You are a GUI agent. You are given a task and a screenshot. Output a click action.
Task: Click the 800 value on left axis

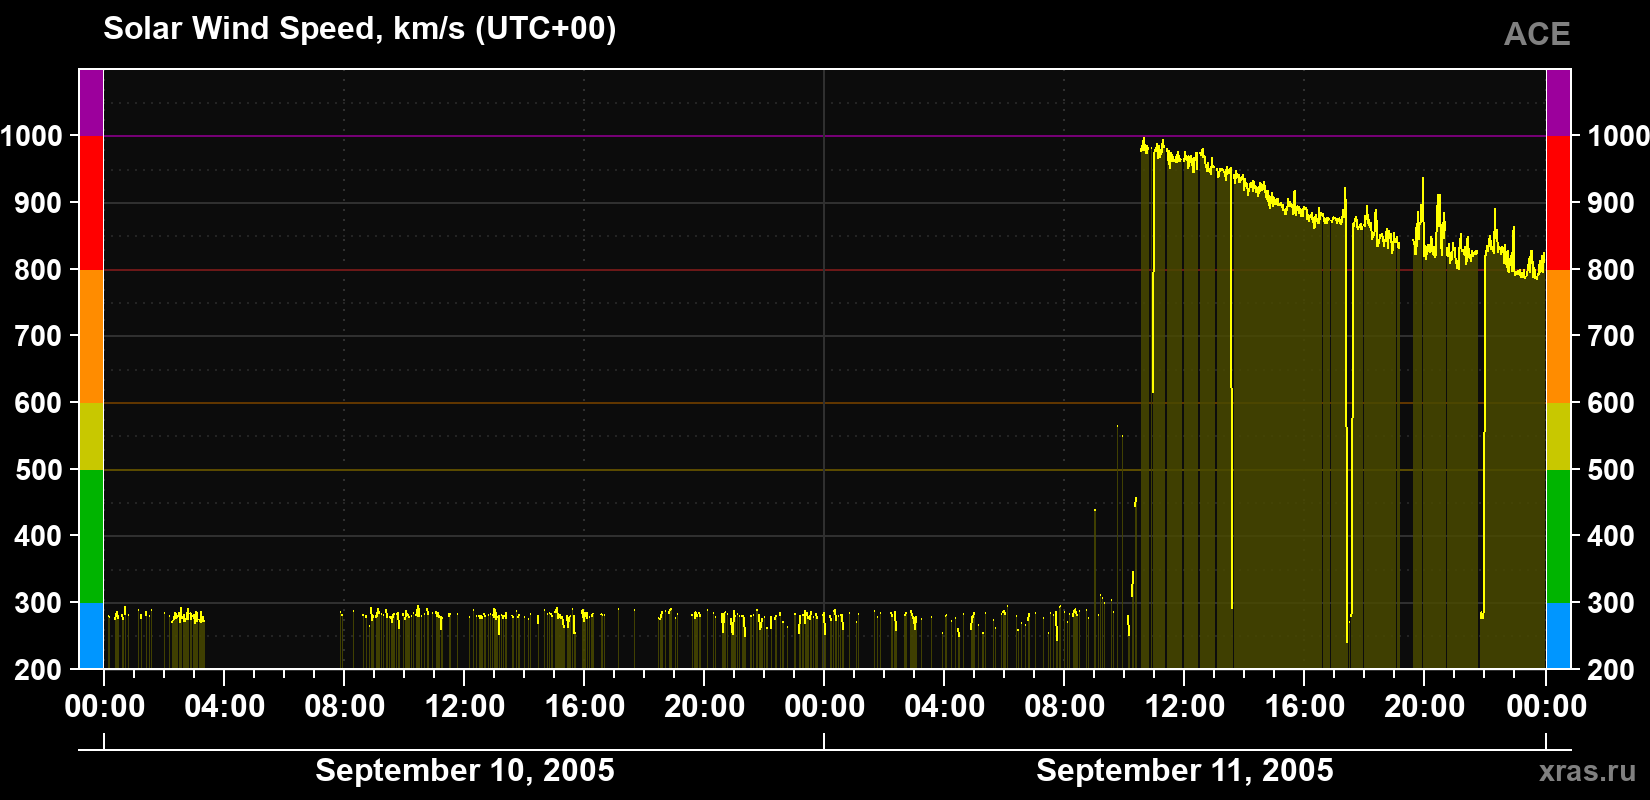39,270
